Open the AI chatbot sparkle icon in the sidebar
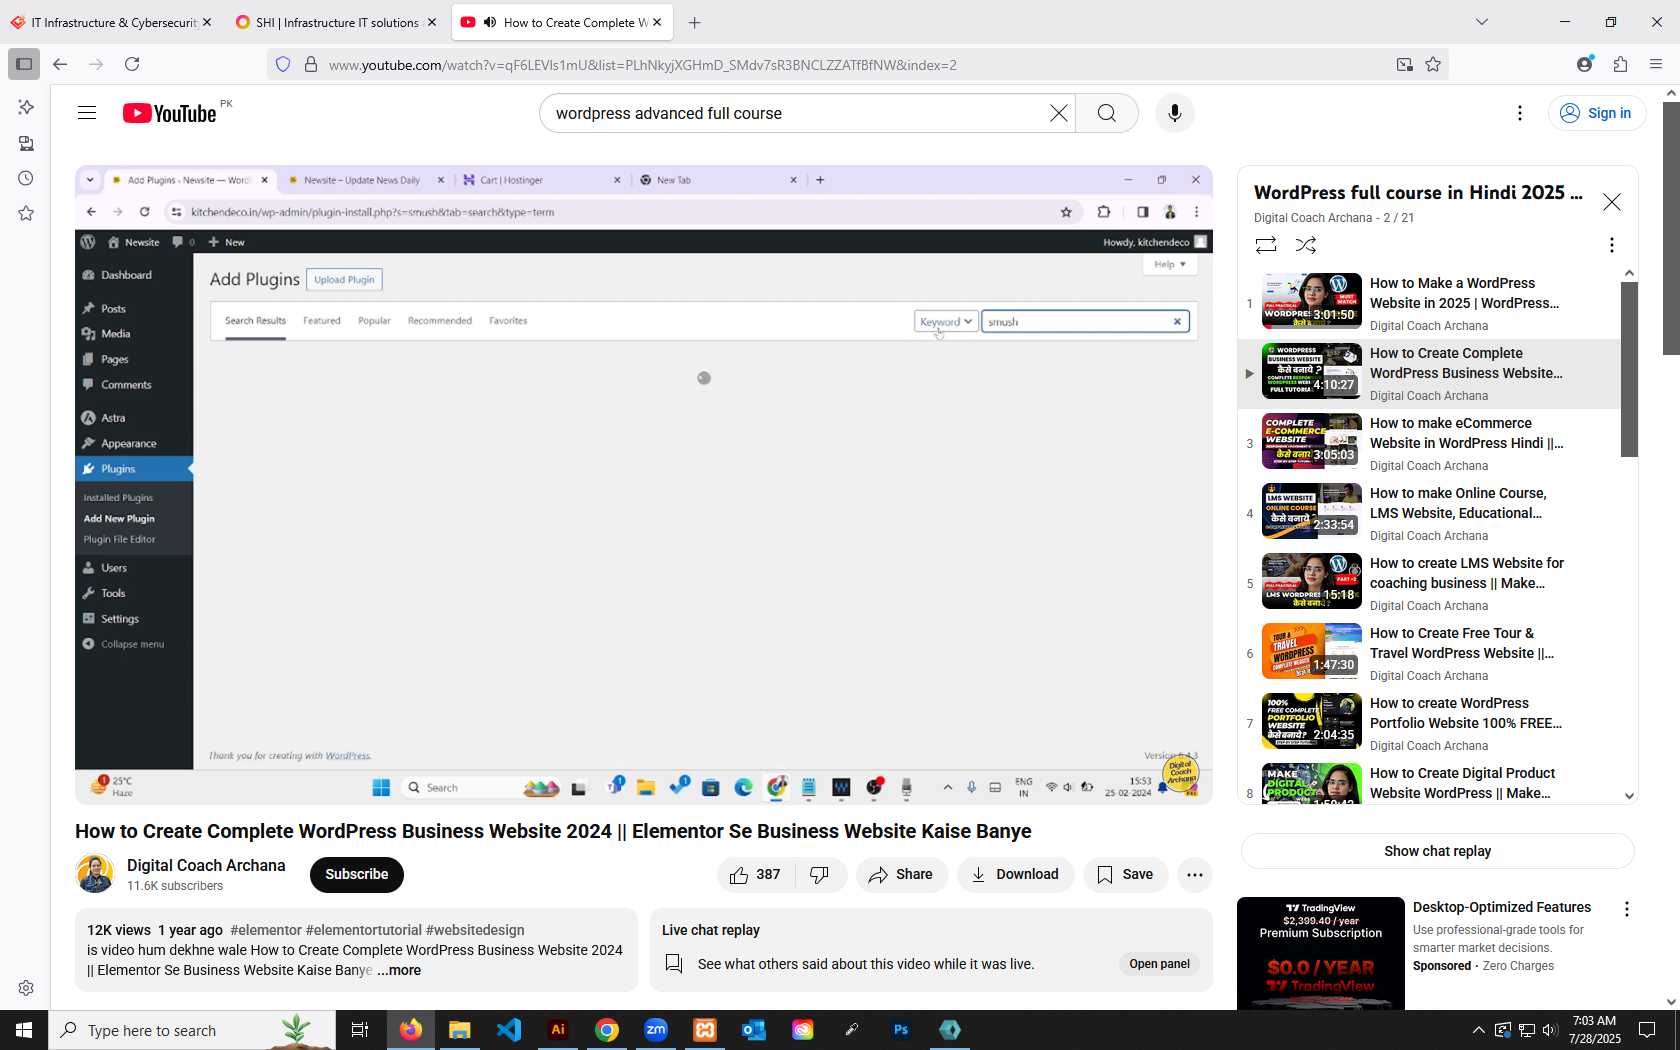1680x1050 pixels. [x=26, y=107]
